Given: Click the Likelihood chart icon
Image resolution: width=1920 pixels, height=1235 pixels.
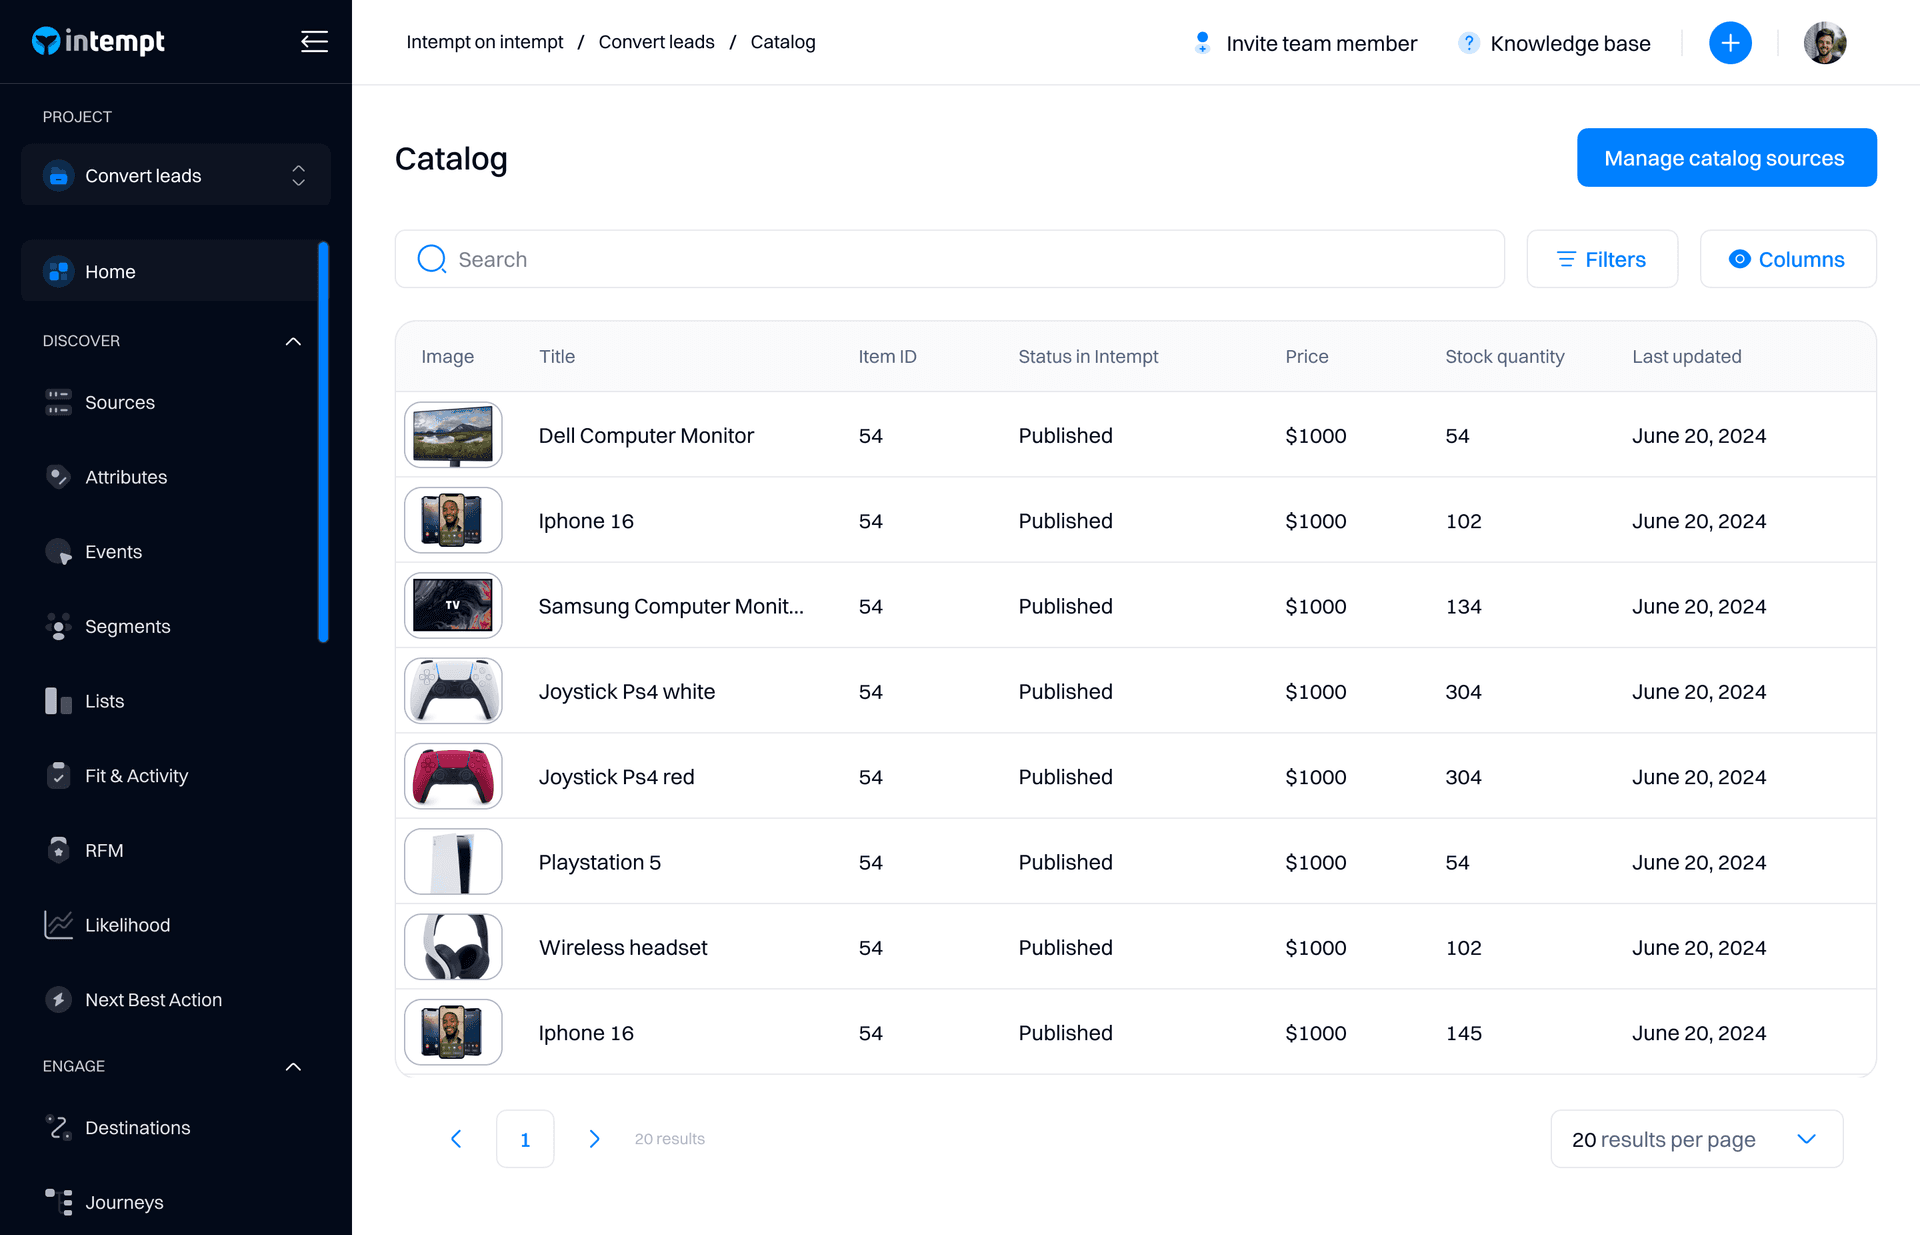Looking at the screenshot, I should pyautogui.click(x=59, y=925).
